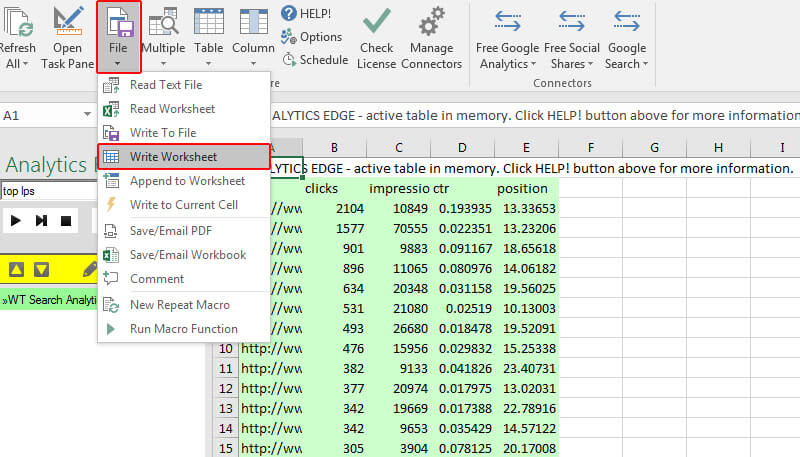Select the WT Search Analytics step
Screen dimensions: 800x457
point(49,299)
